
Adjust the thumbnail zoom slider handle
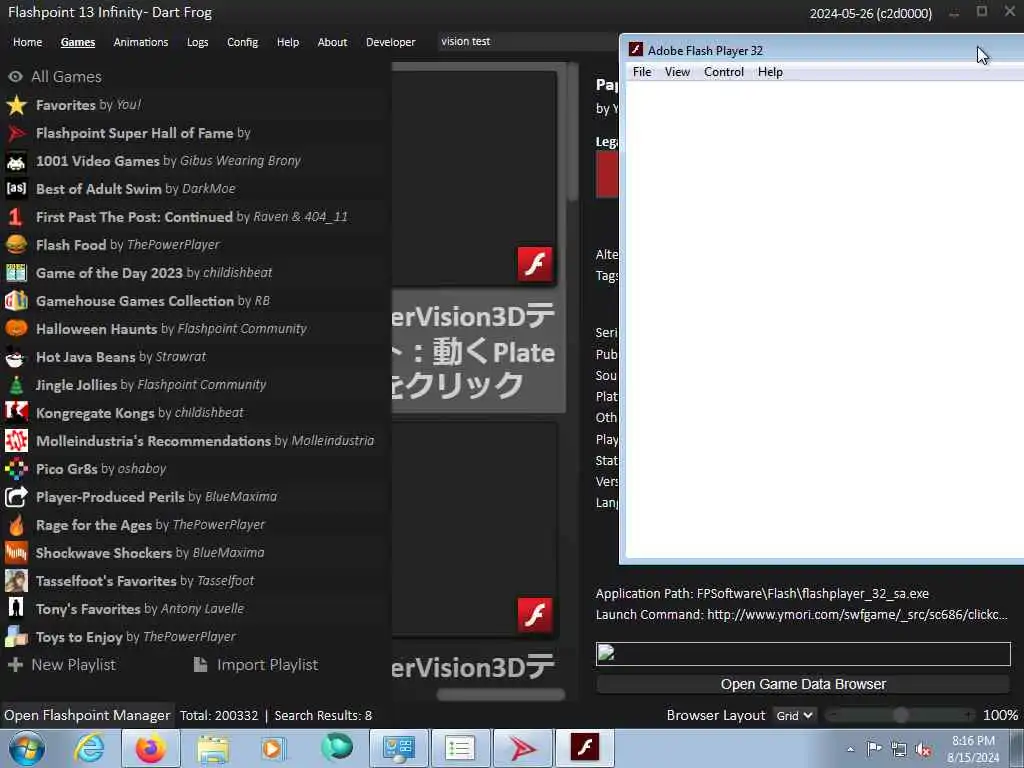click(901, 716)
